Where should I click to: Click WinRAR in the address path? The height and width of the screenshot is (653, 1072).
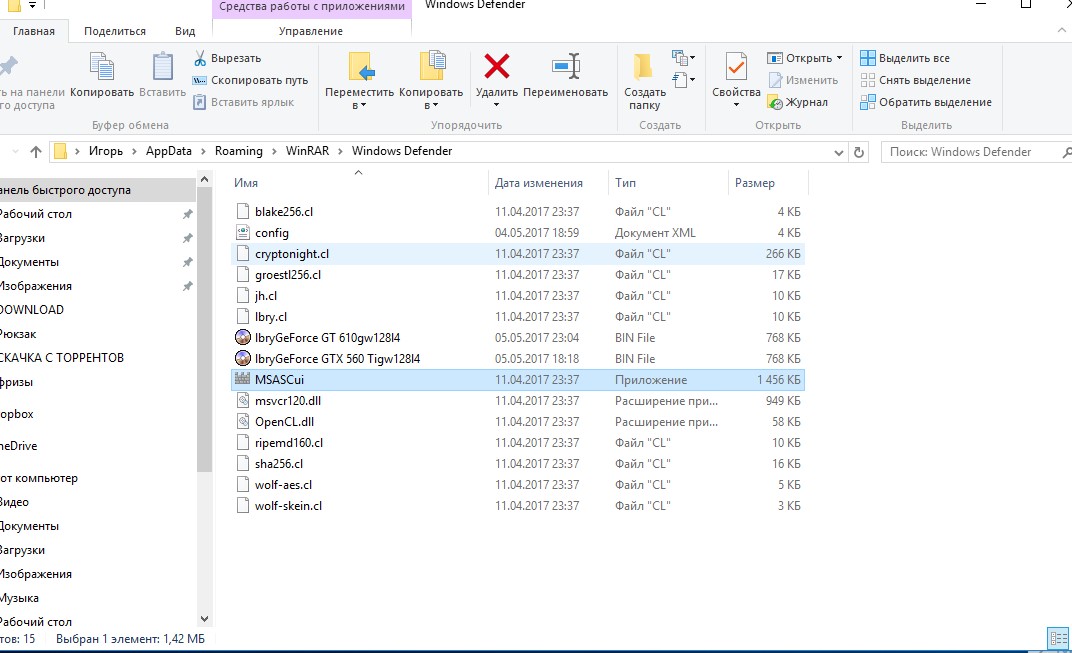tap(308, 151)
